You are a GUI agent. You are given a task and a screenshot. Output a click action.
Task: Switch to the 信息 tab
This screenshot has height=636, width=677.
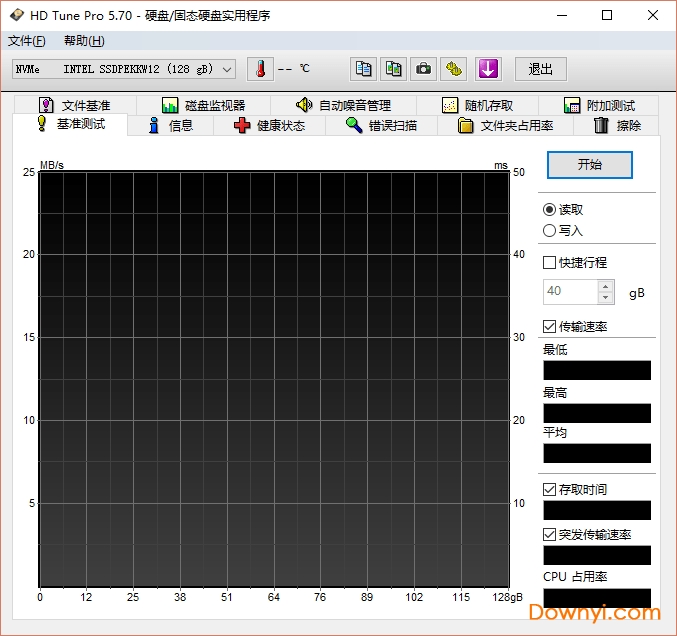[x=171, y=126]
